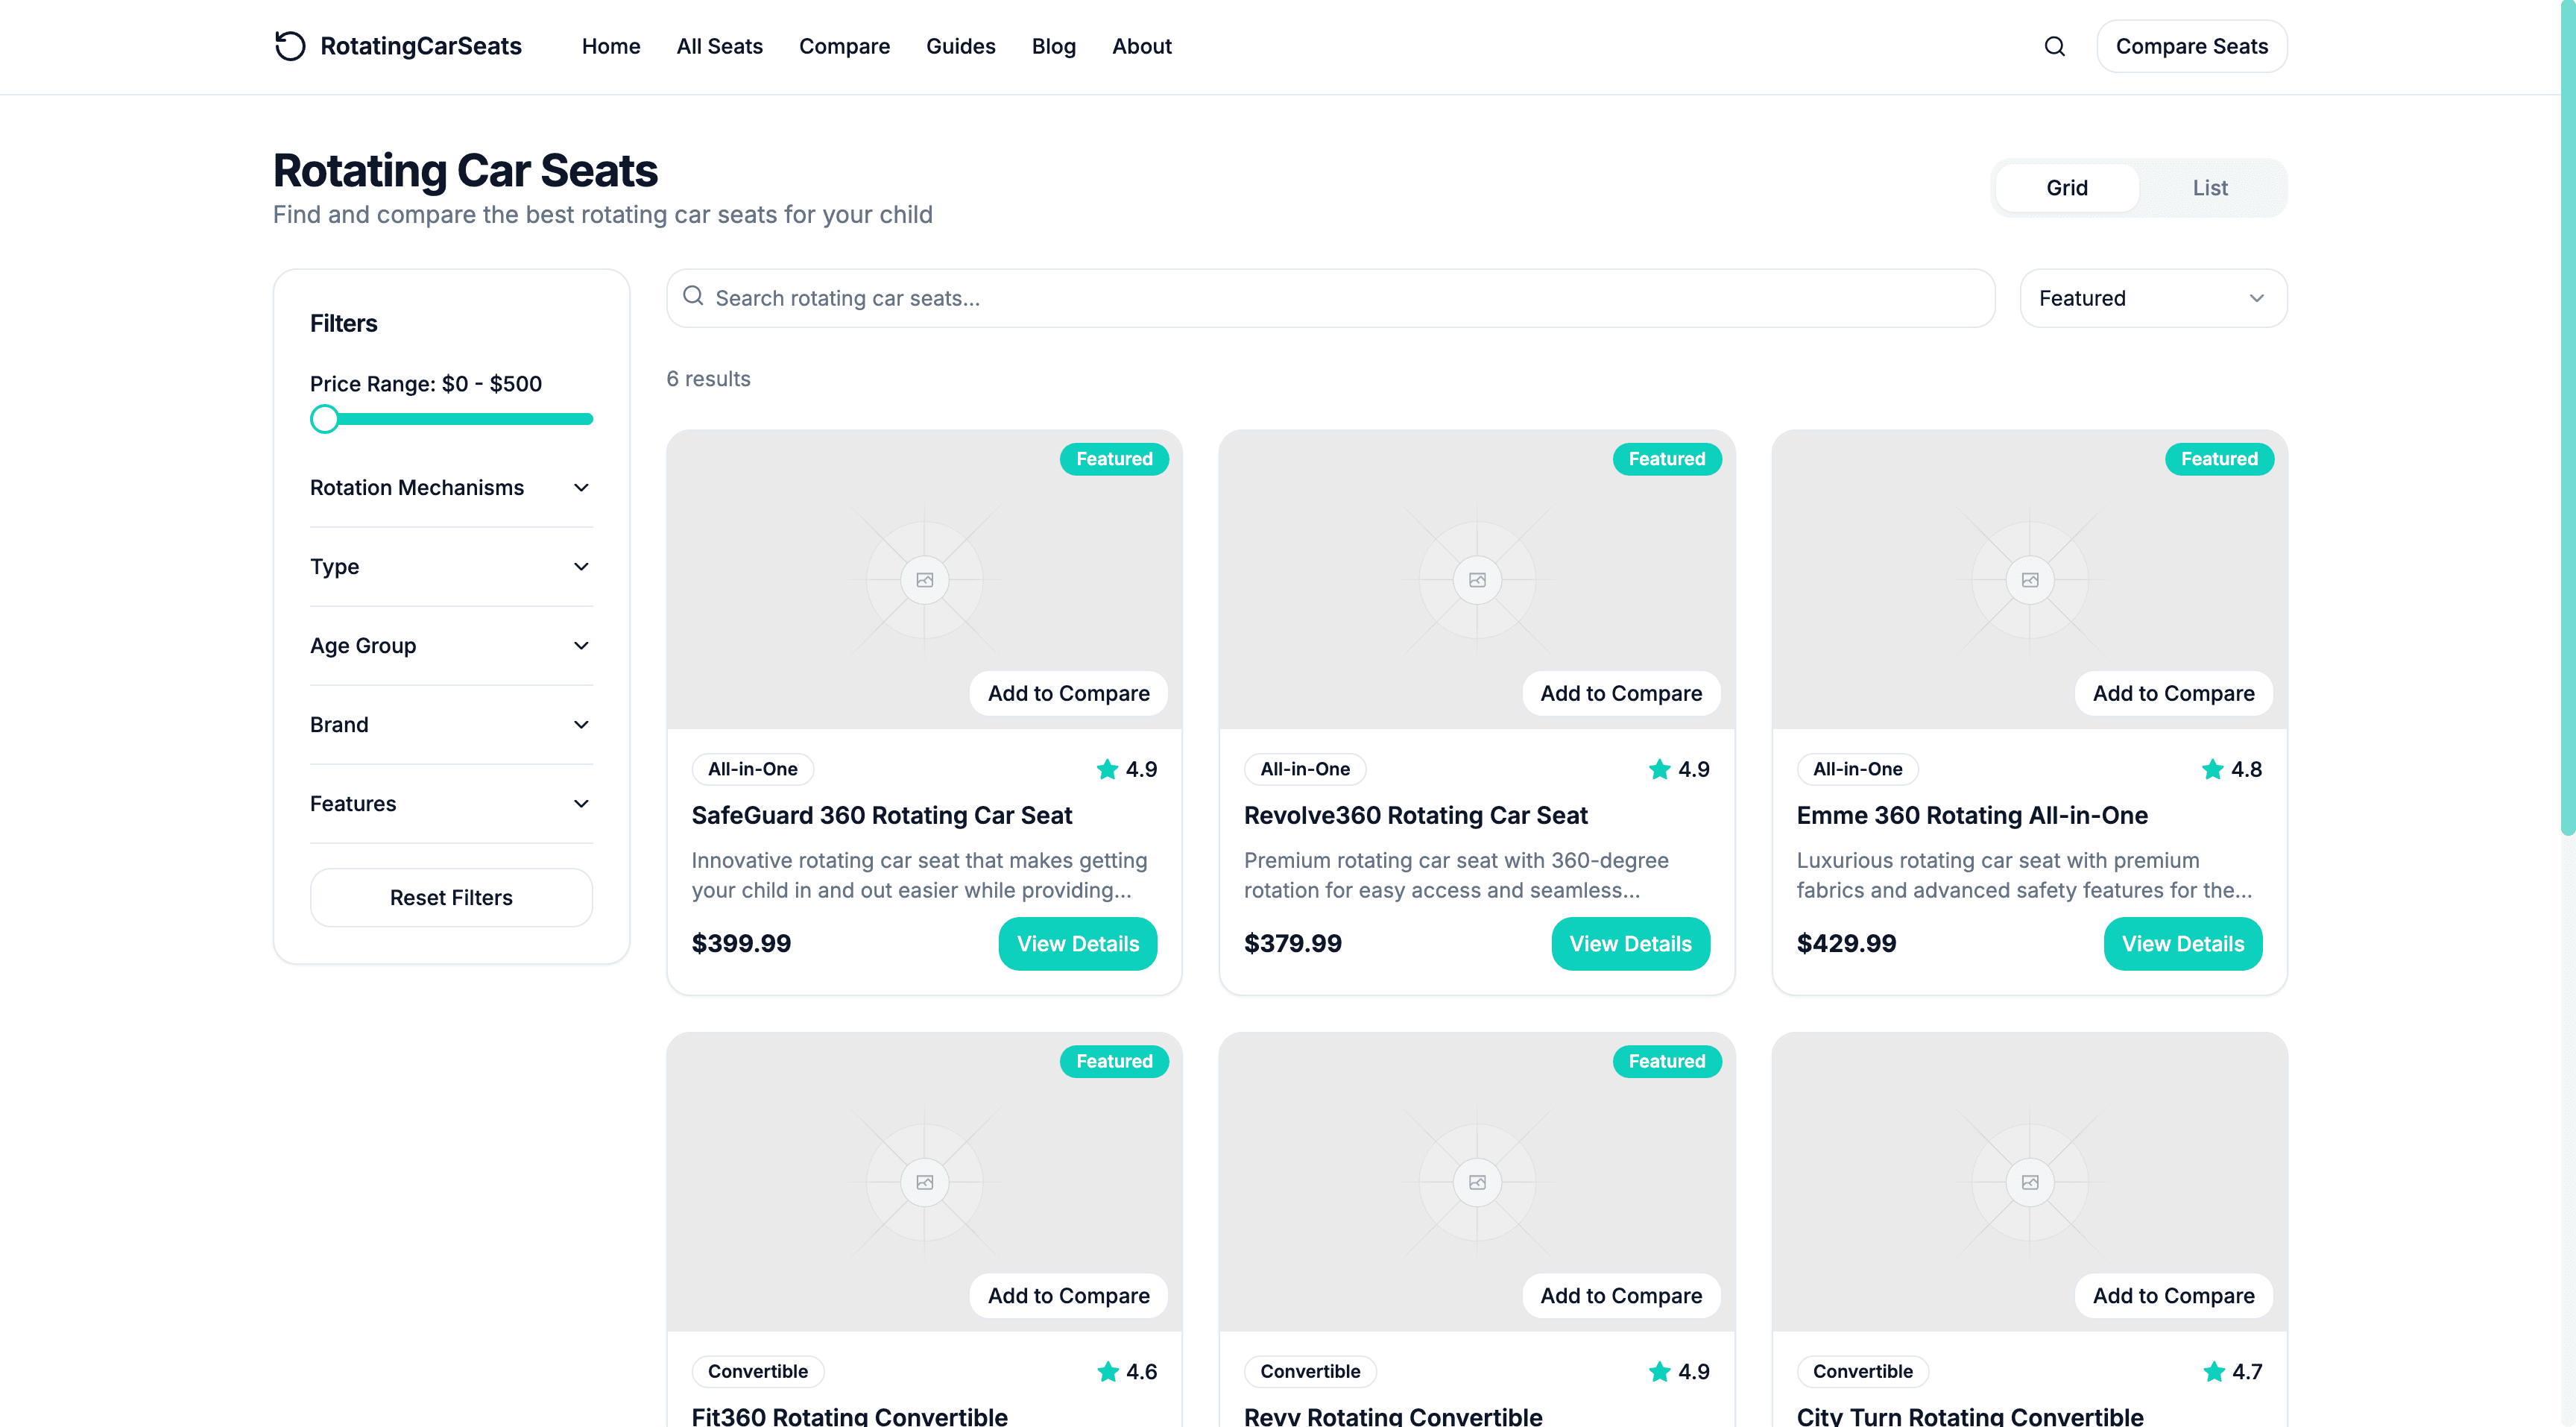Switch to List view
The width and height of the screenshot is (2576, 1427).
tap(2209, 188)
